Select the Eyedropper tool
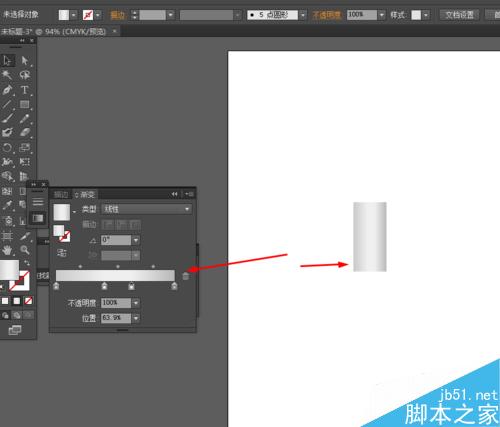This screenshot has width=500, height=427. point(7,205)
